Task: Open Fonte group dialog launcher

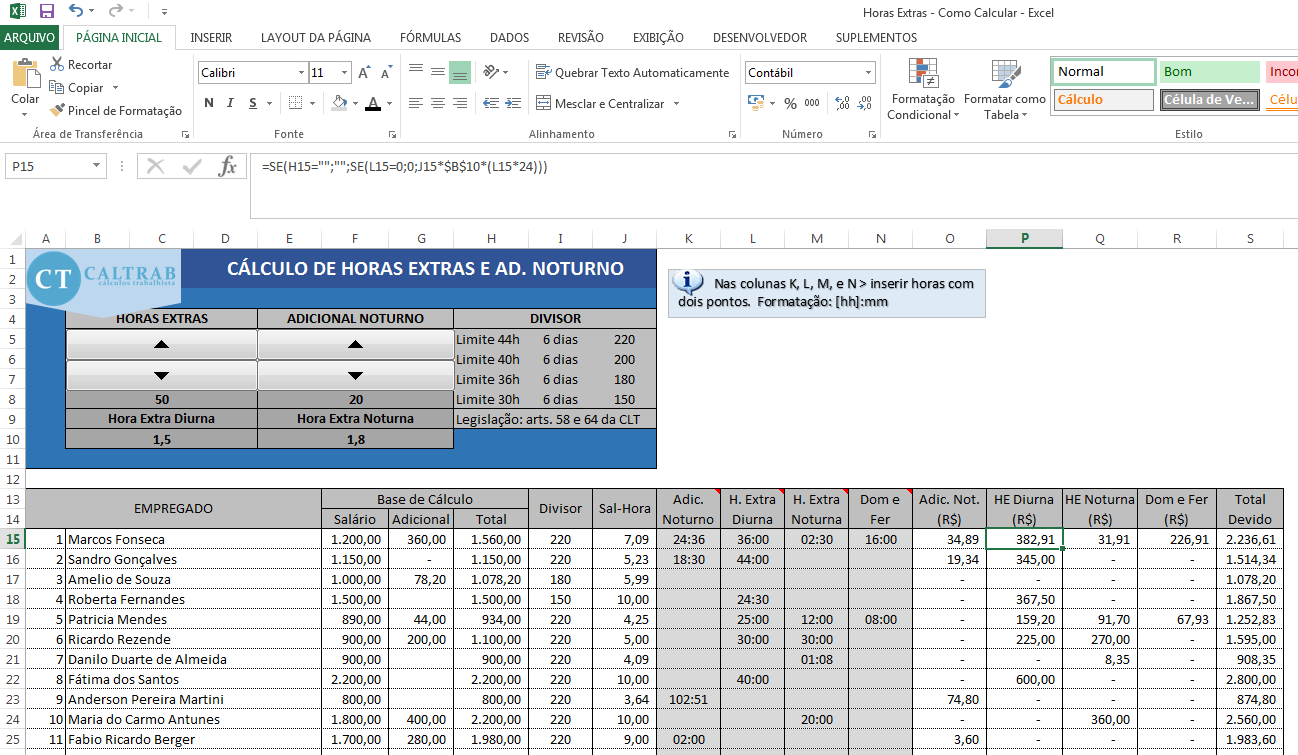Action: (x=392, y=134)
